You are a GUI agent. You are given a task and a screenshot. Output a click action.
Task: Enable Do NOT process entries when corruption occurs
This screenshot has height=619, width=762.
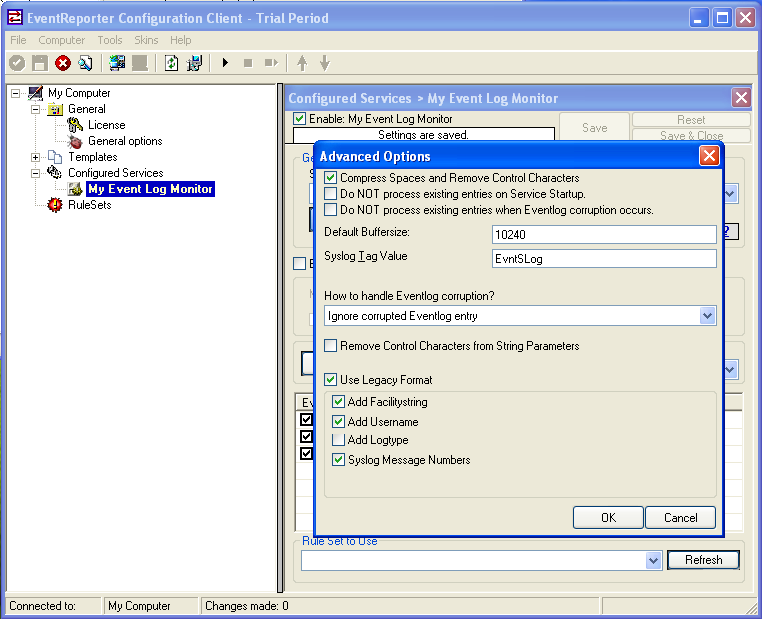(x=330, y=210)
